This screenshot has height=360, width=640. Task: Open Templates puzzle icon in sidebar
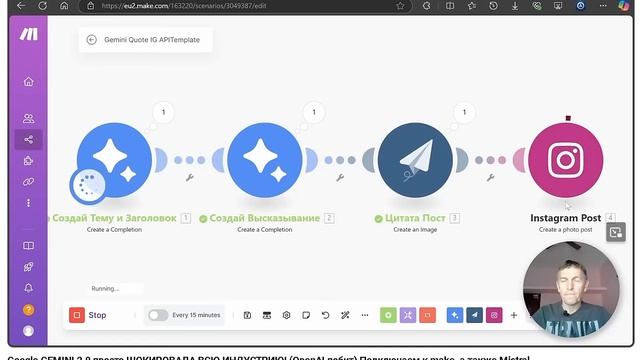[x=29, y=160]
